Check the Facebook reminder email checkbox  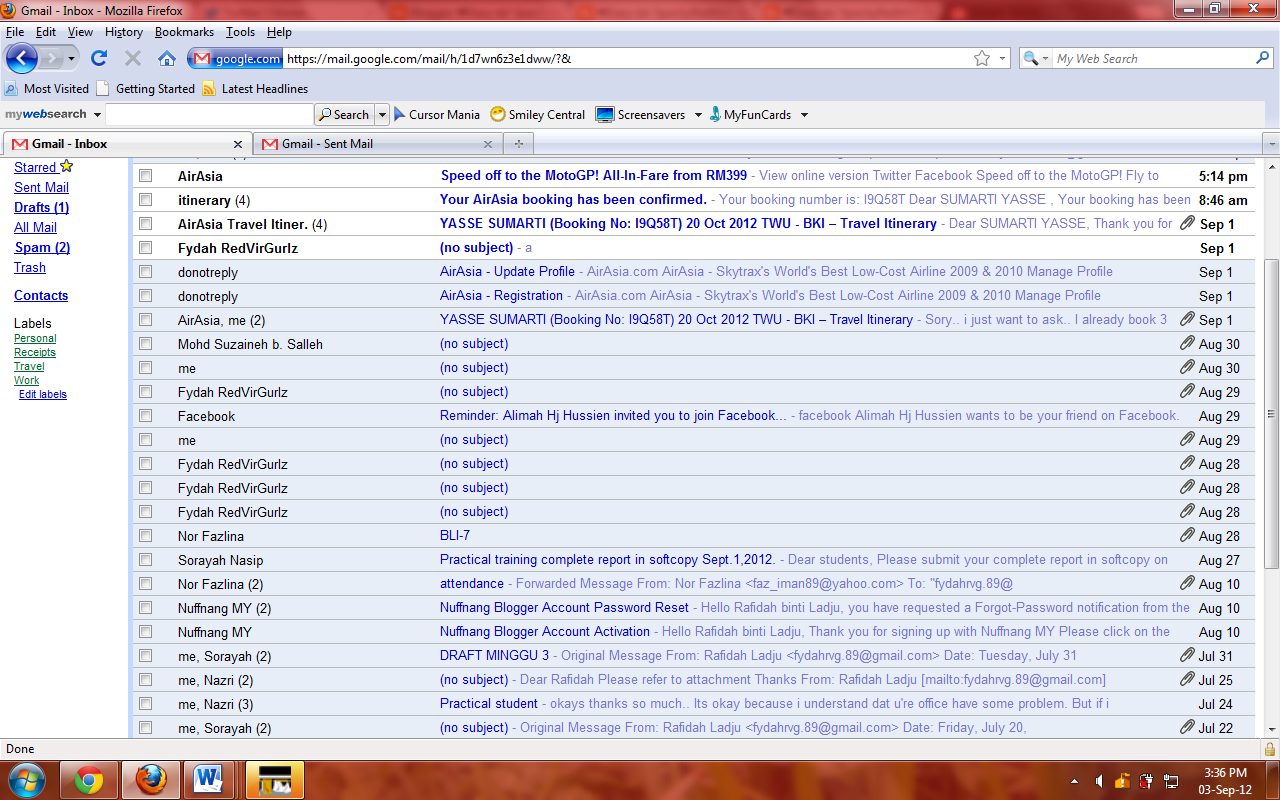click(145, 415)
